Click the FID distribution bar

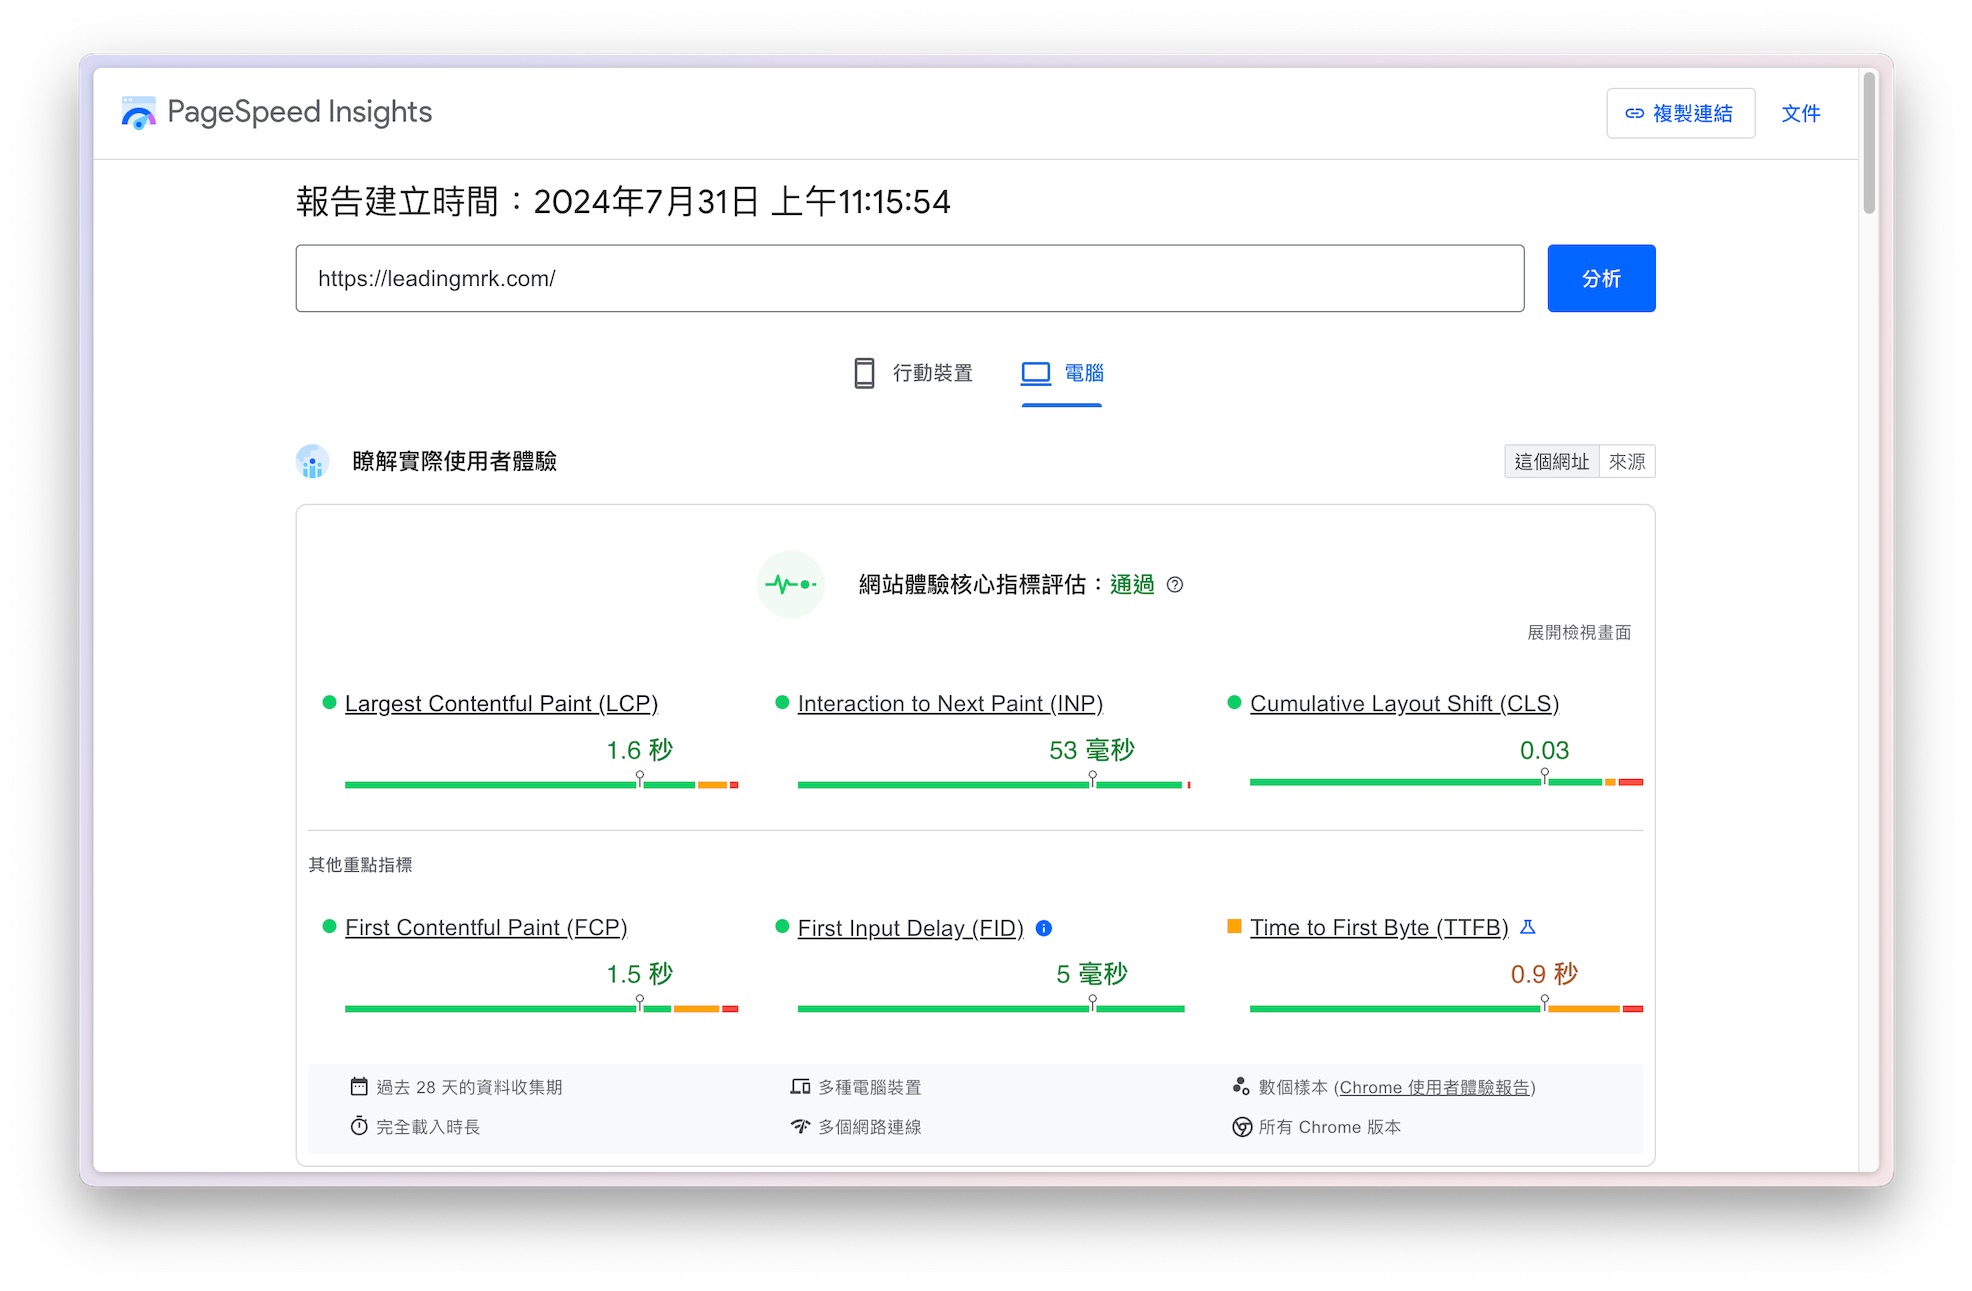(x=991, y=1009)
